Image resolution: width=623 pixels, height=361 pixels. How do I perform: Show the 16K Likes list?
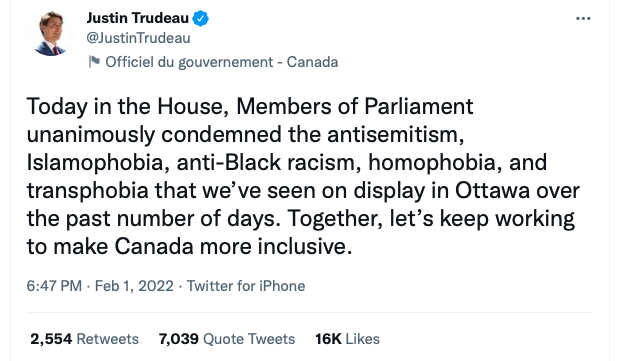[347, 339]
